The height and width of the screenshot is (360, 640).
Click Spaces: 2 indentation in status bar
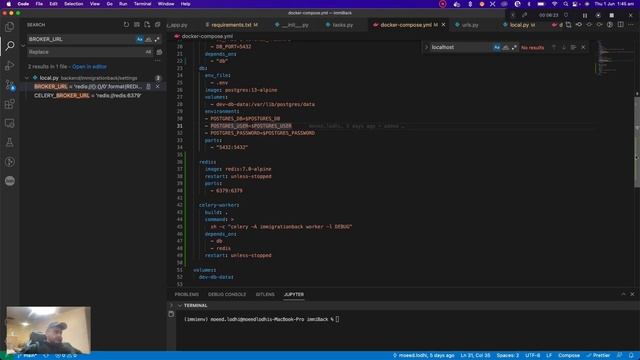[507, 356]
